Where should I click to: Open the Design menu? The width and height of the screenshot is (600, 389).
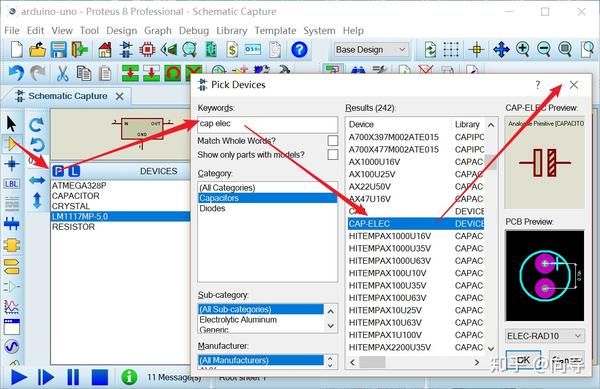121,31
